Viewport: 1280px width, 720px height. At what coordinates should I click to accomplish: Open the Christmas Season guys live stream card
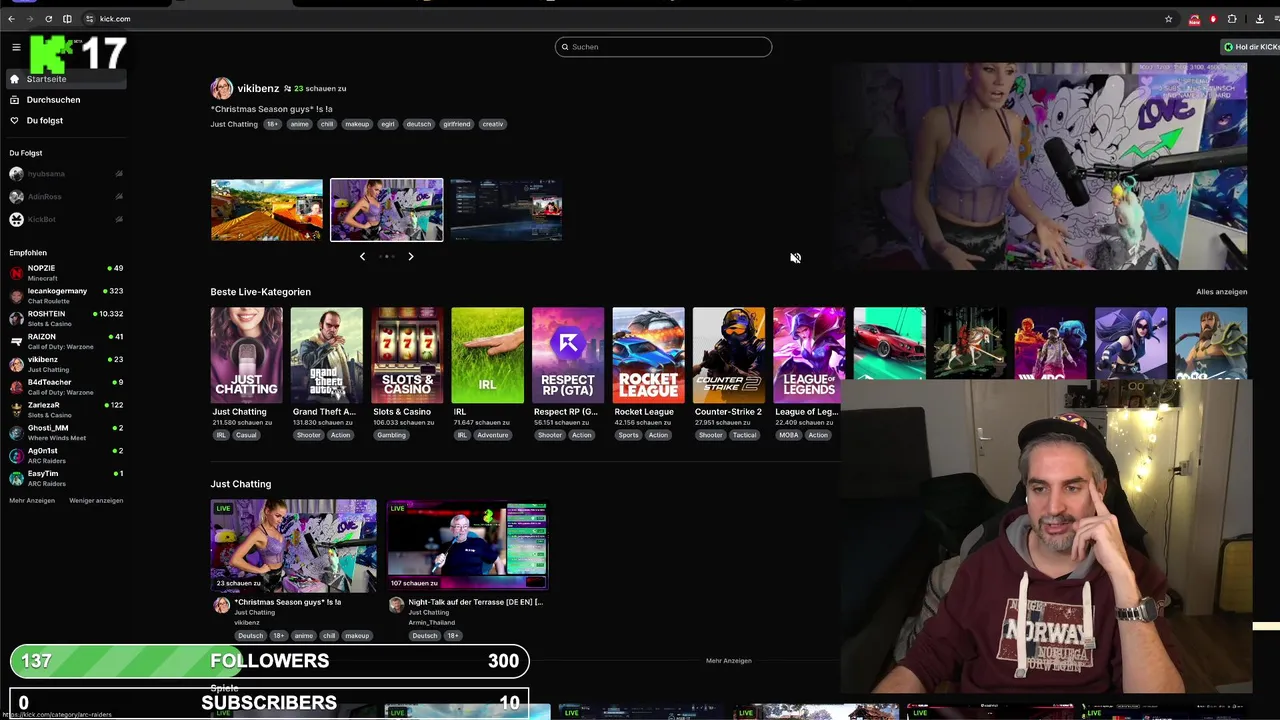[x=293, y=545]
